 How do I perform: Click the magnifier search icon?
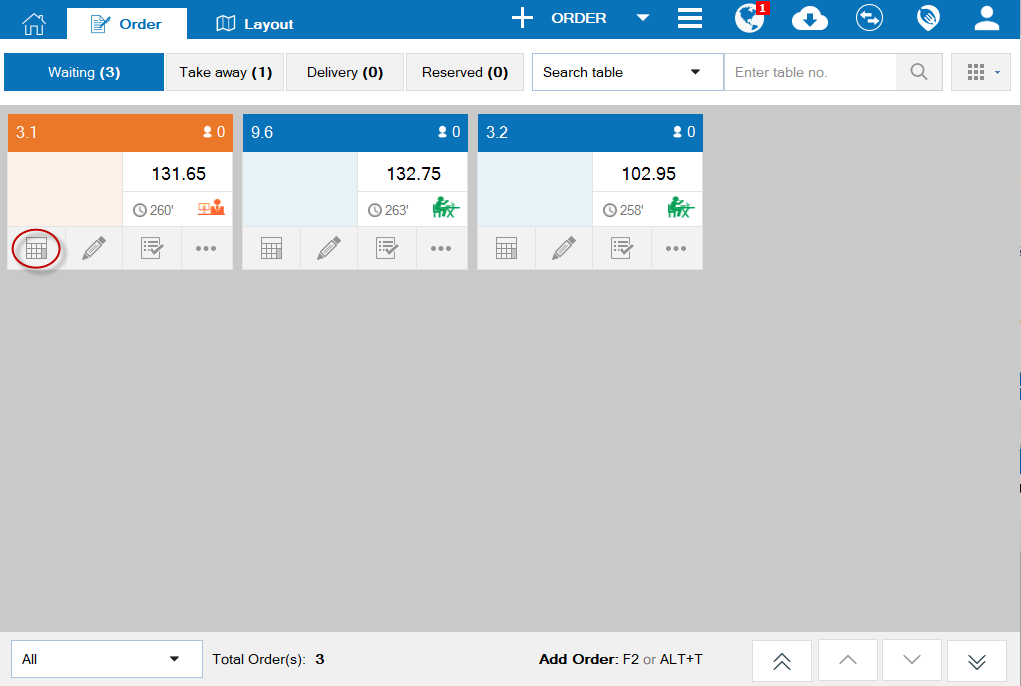(919, 72)
